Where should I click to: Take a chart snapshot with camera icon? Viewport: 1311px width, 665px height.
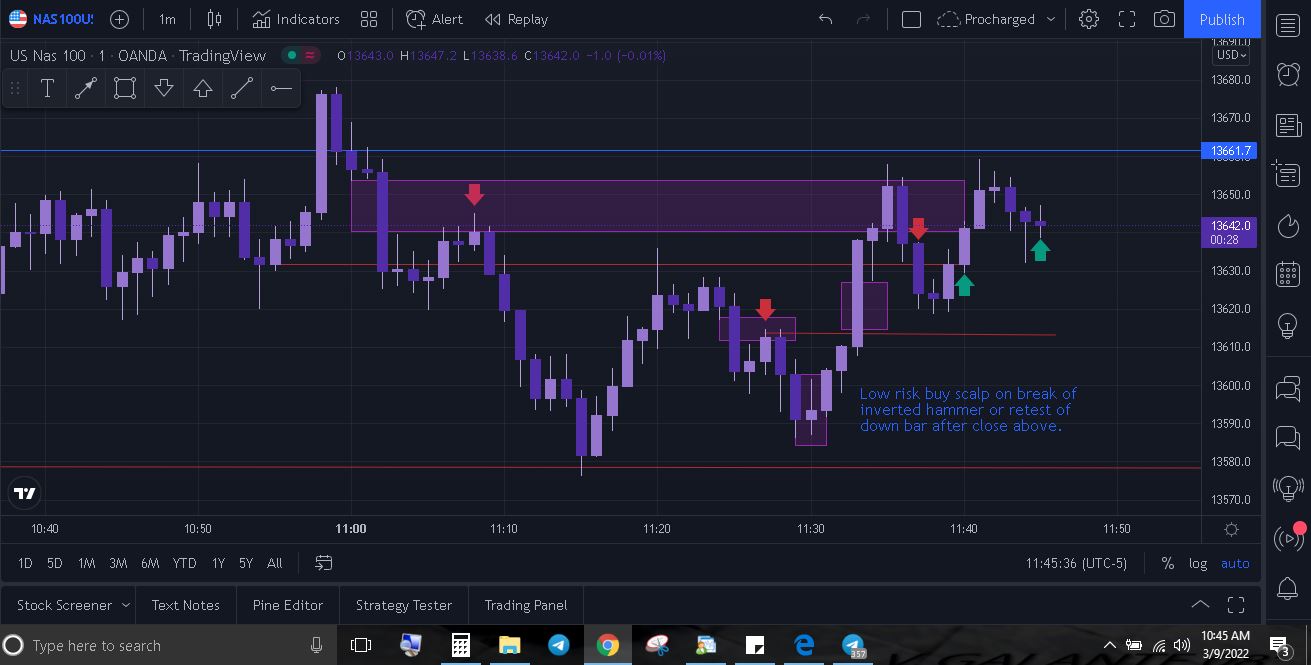pyautogui.click(x=1164, y=19)
